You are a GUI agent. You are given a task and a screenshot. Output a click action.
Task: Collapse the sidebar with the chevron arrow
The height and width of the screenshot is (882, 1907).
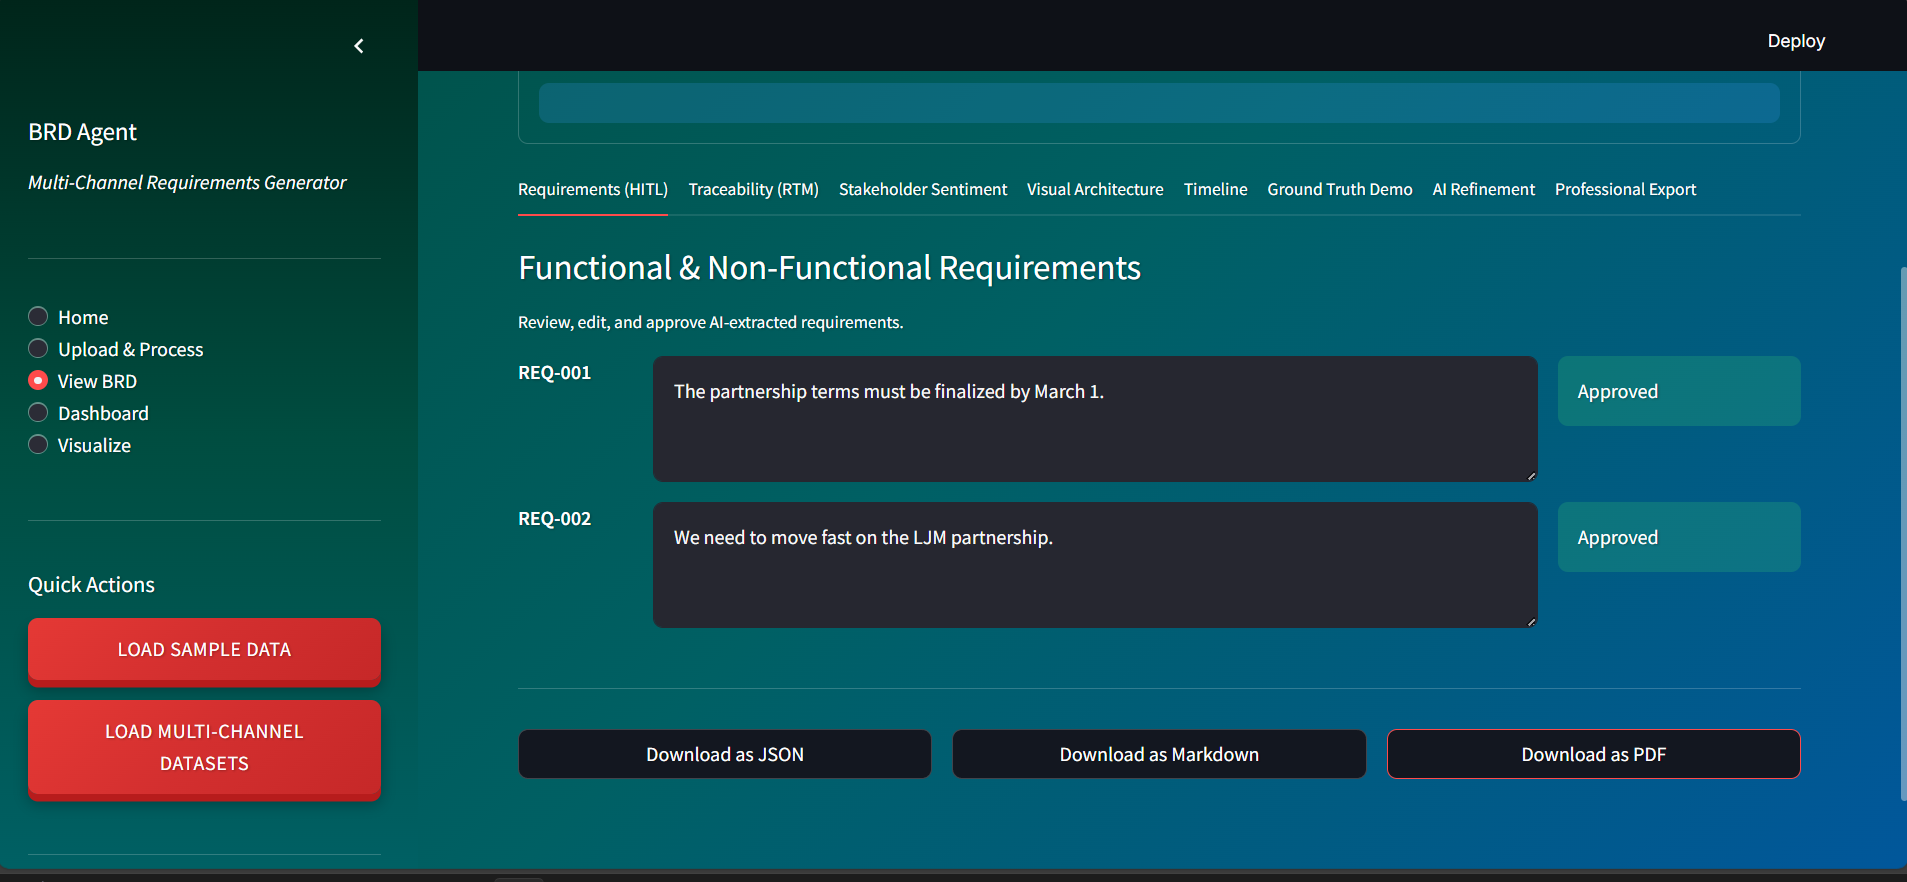[359, 46]
